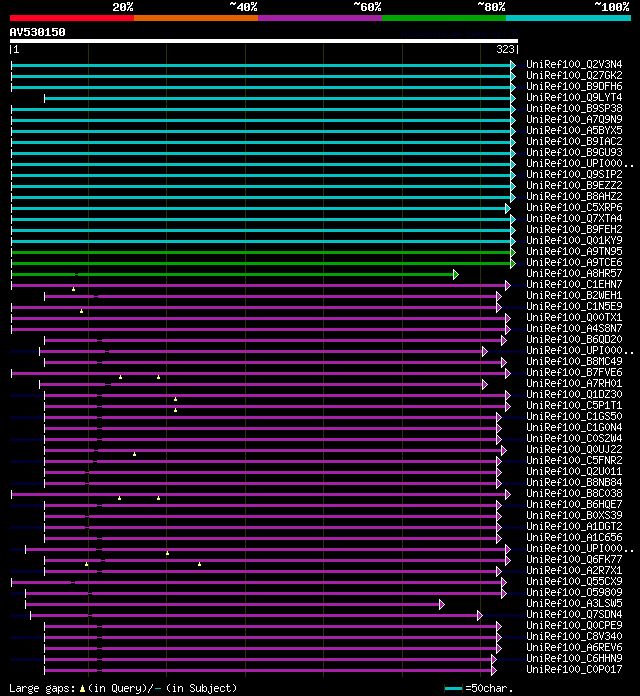The width and height of the screenshot is (640, 696).
Task: Click the white query sequence bar
Action: (264, 41)
